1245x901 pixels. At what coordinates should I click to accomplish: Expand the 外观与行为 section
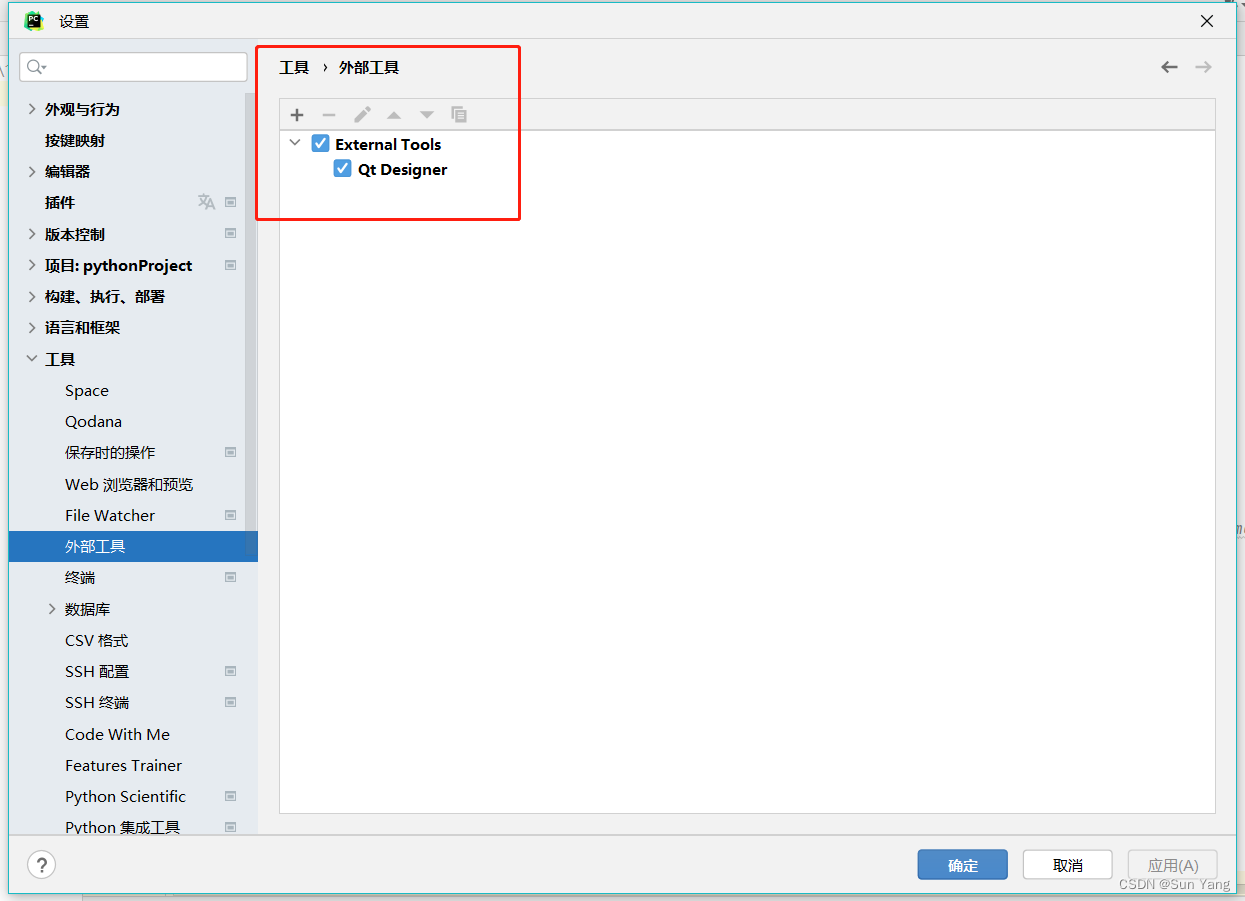[32, 109]
